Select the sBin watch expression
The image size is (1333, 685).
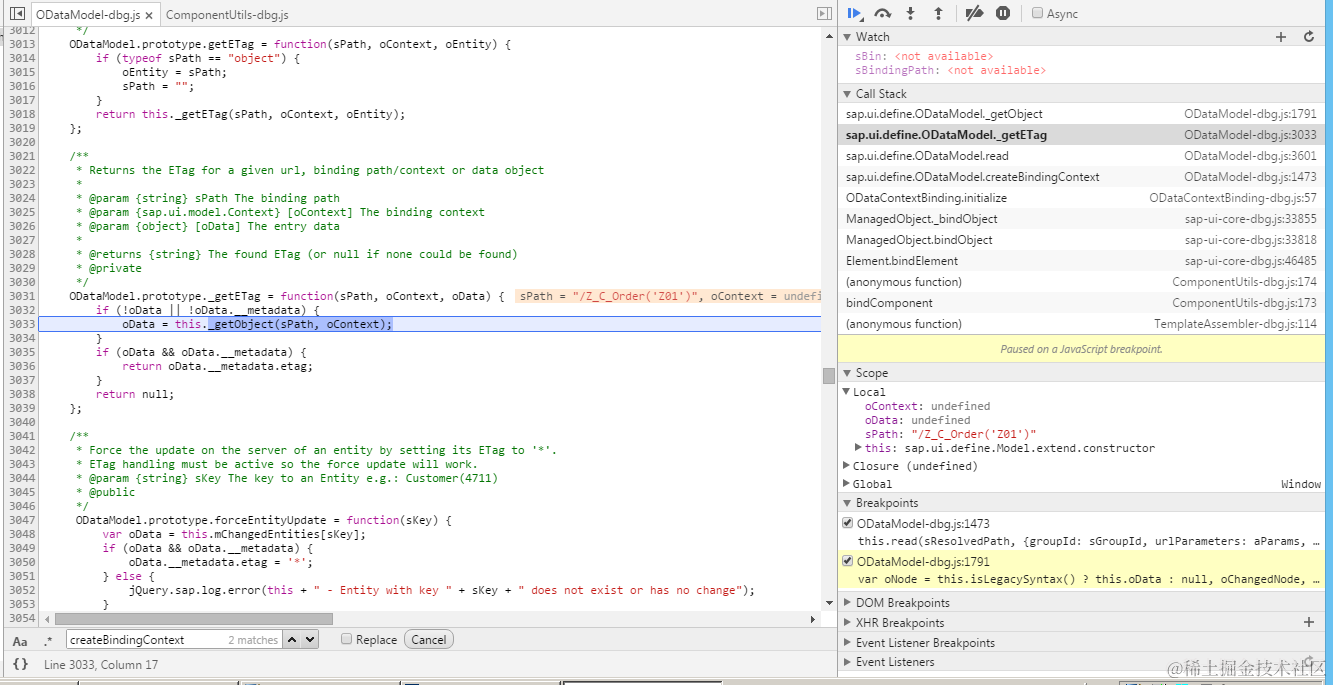[924, 57]
